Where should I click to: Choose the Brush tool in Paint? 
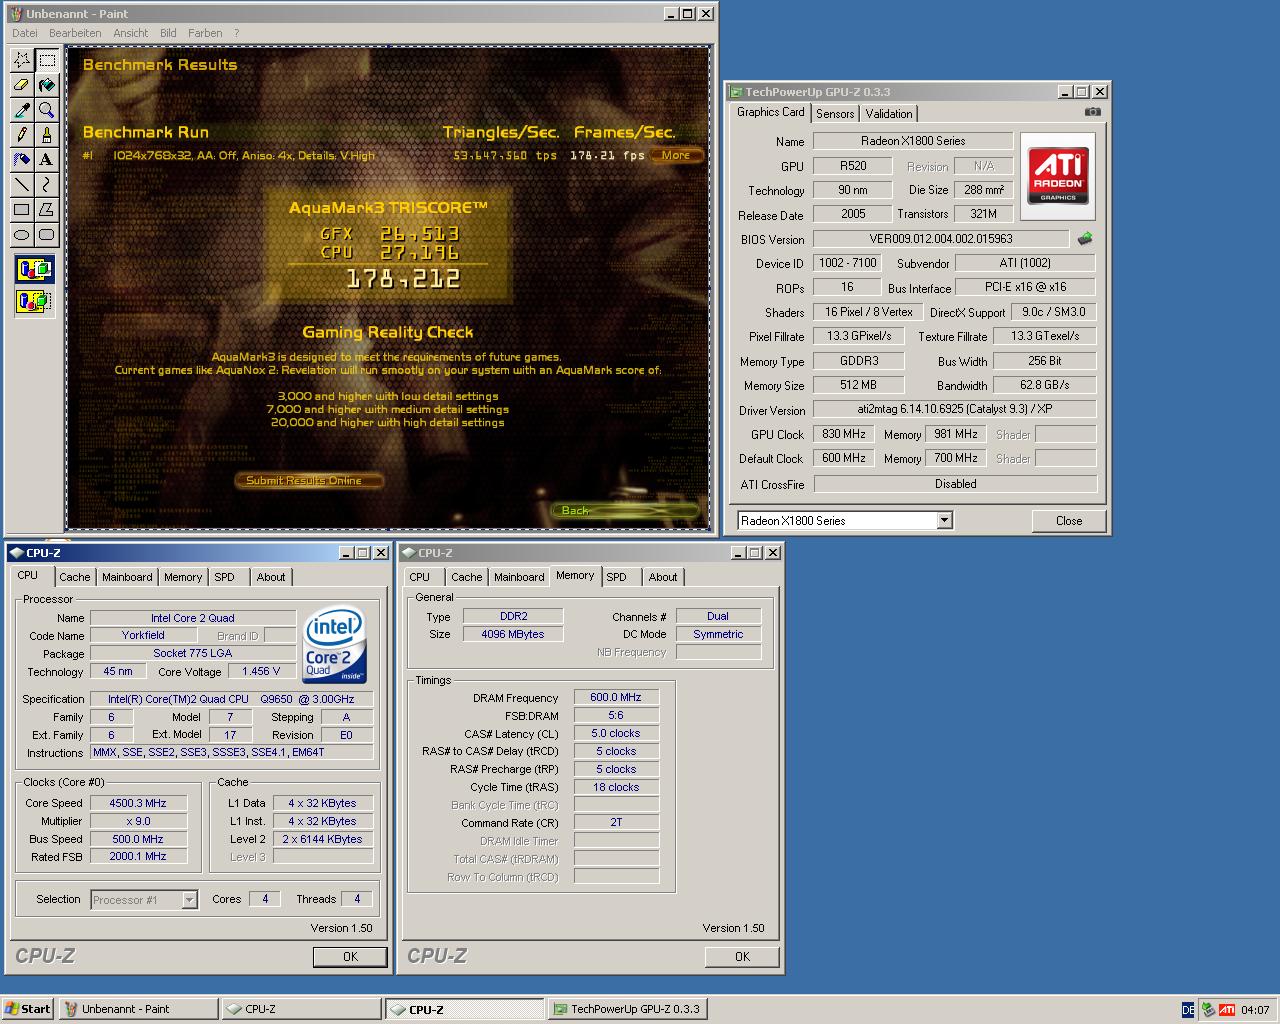[46, 135]
